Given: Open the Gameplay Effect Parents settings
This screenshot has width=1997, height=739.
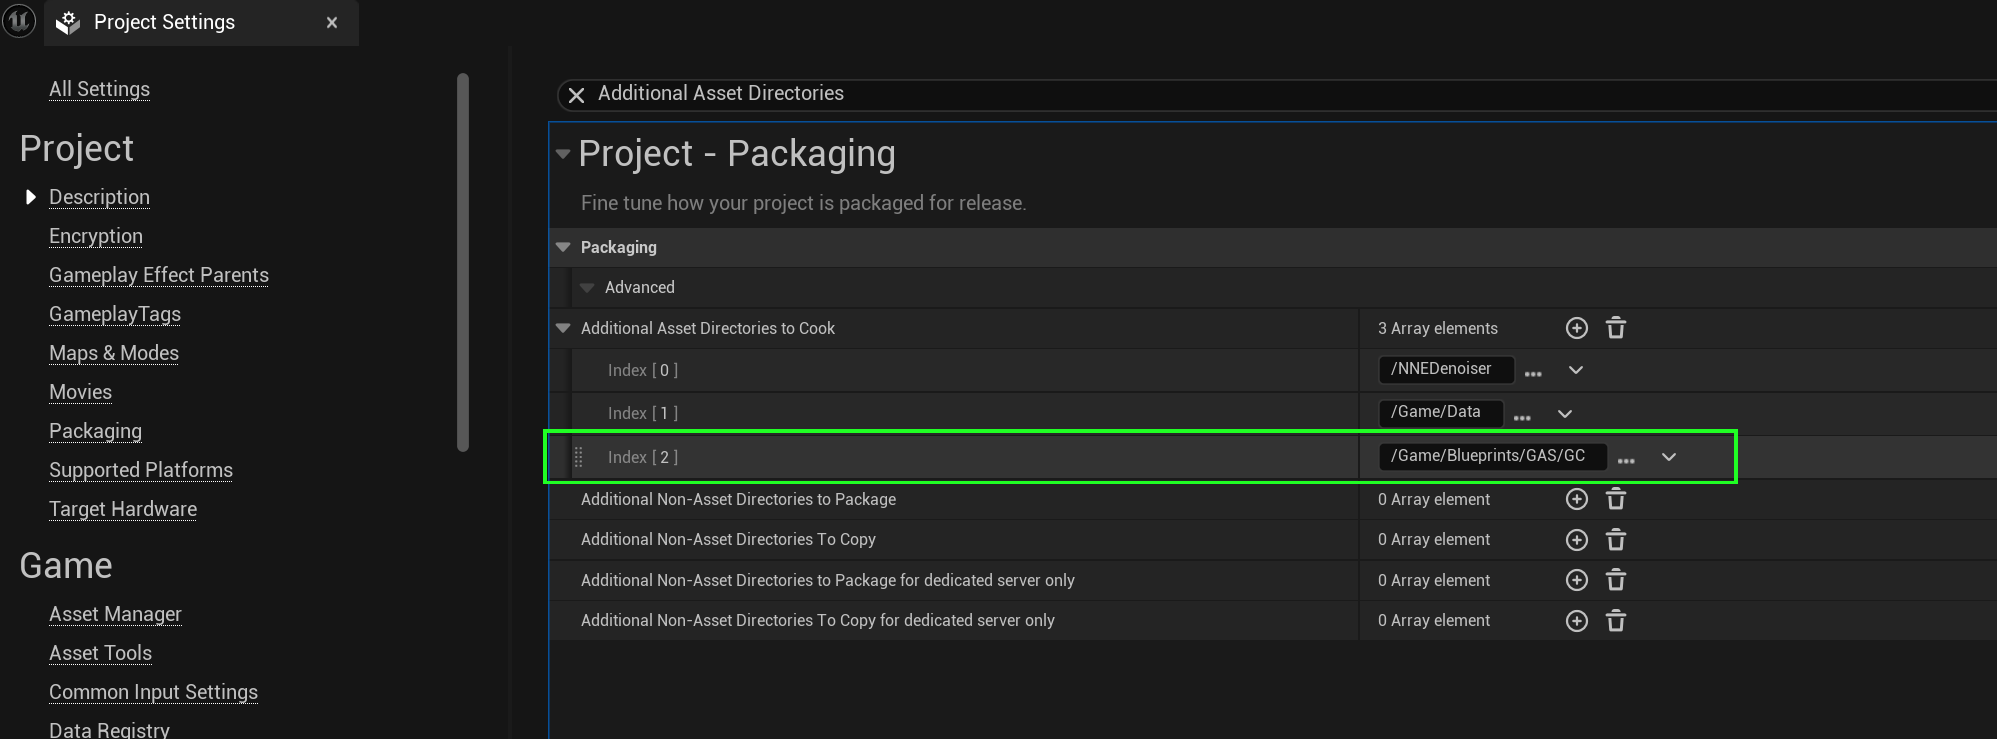Looking at the screenshot, I should coord(159,275).
